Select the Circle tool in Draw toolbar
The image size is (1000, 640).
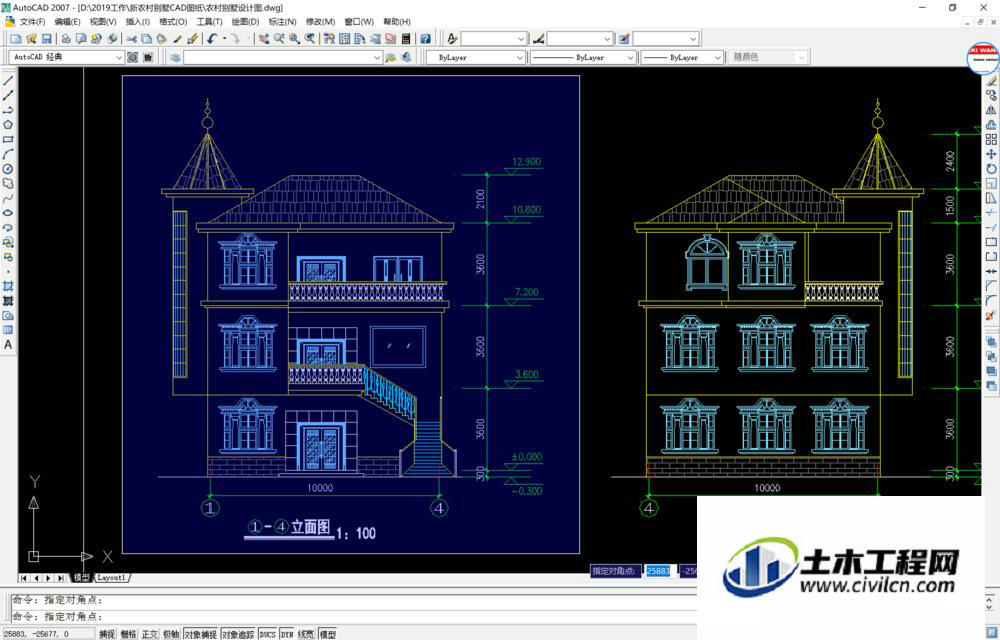click(8, 169)
